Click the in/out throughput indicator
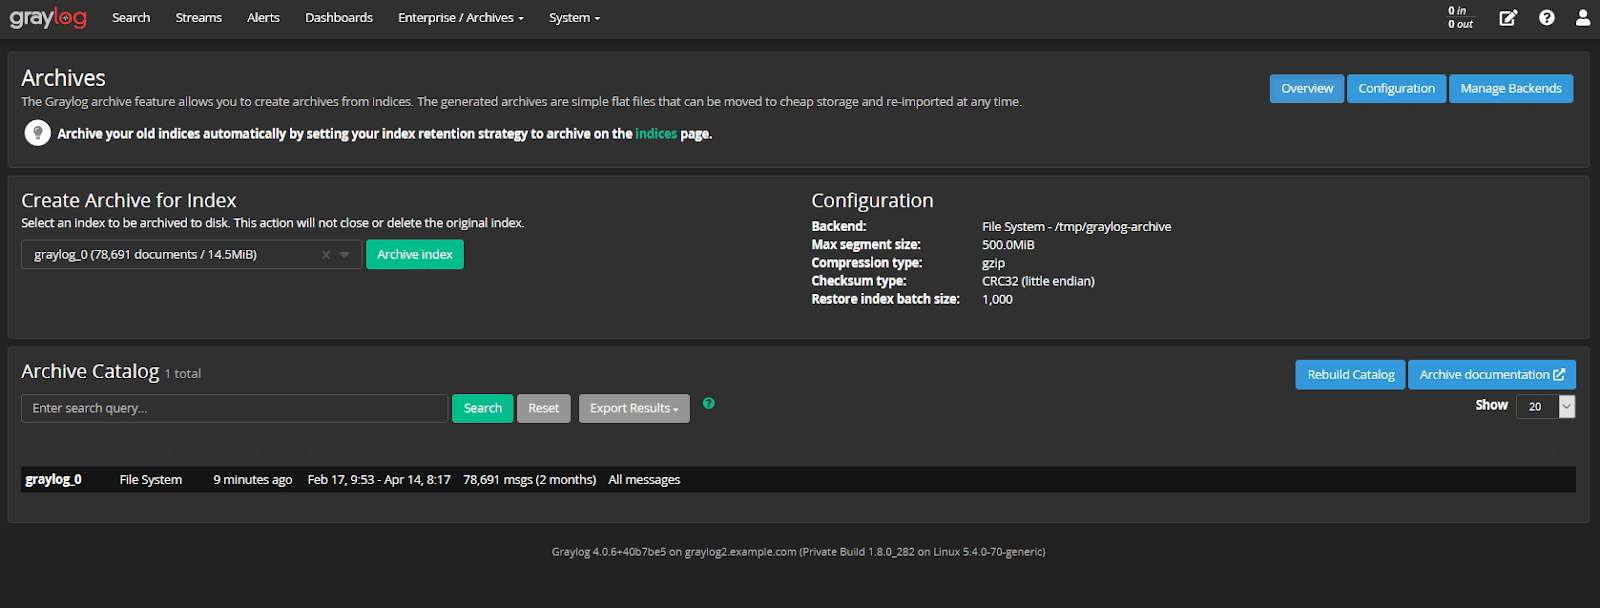Viewport: 1600px width, 608px height. tap(1460, 18)
